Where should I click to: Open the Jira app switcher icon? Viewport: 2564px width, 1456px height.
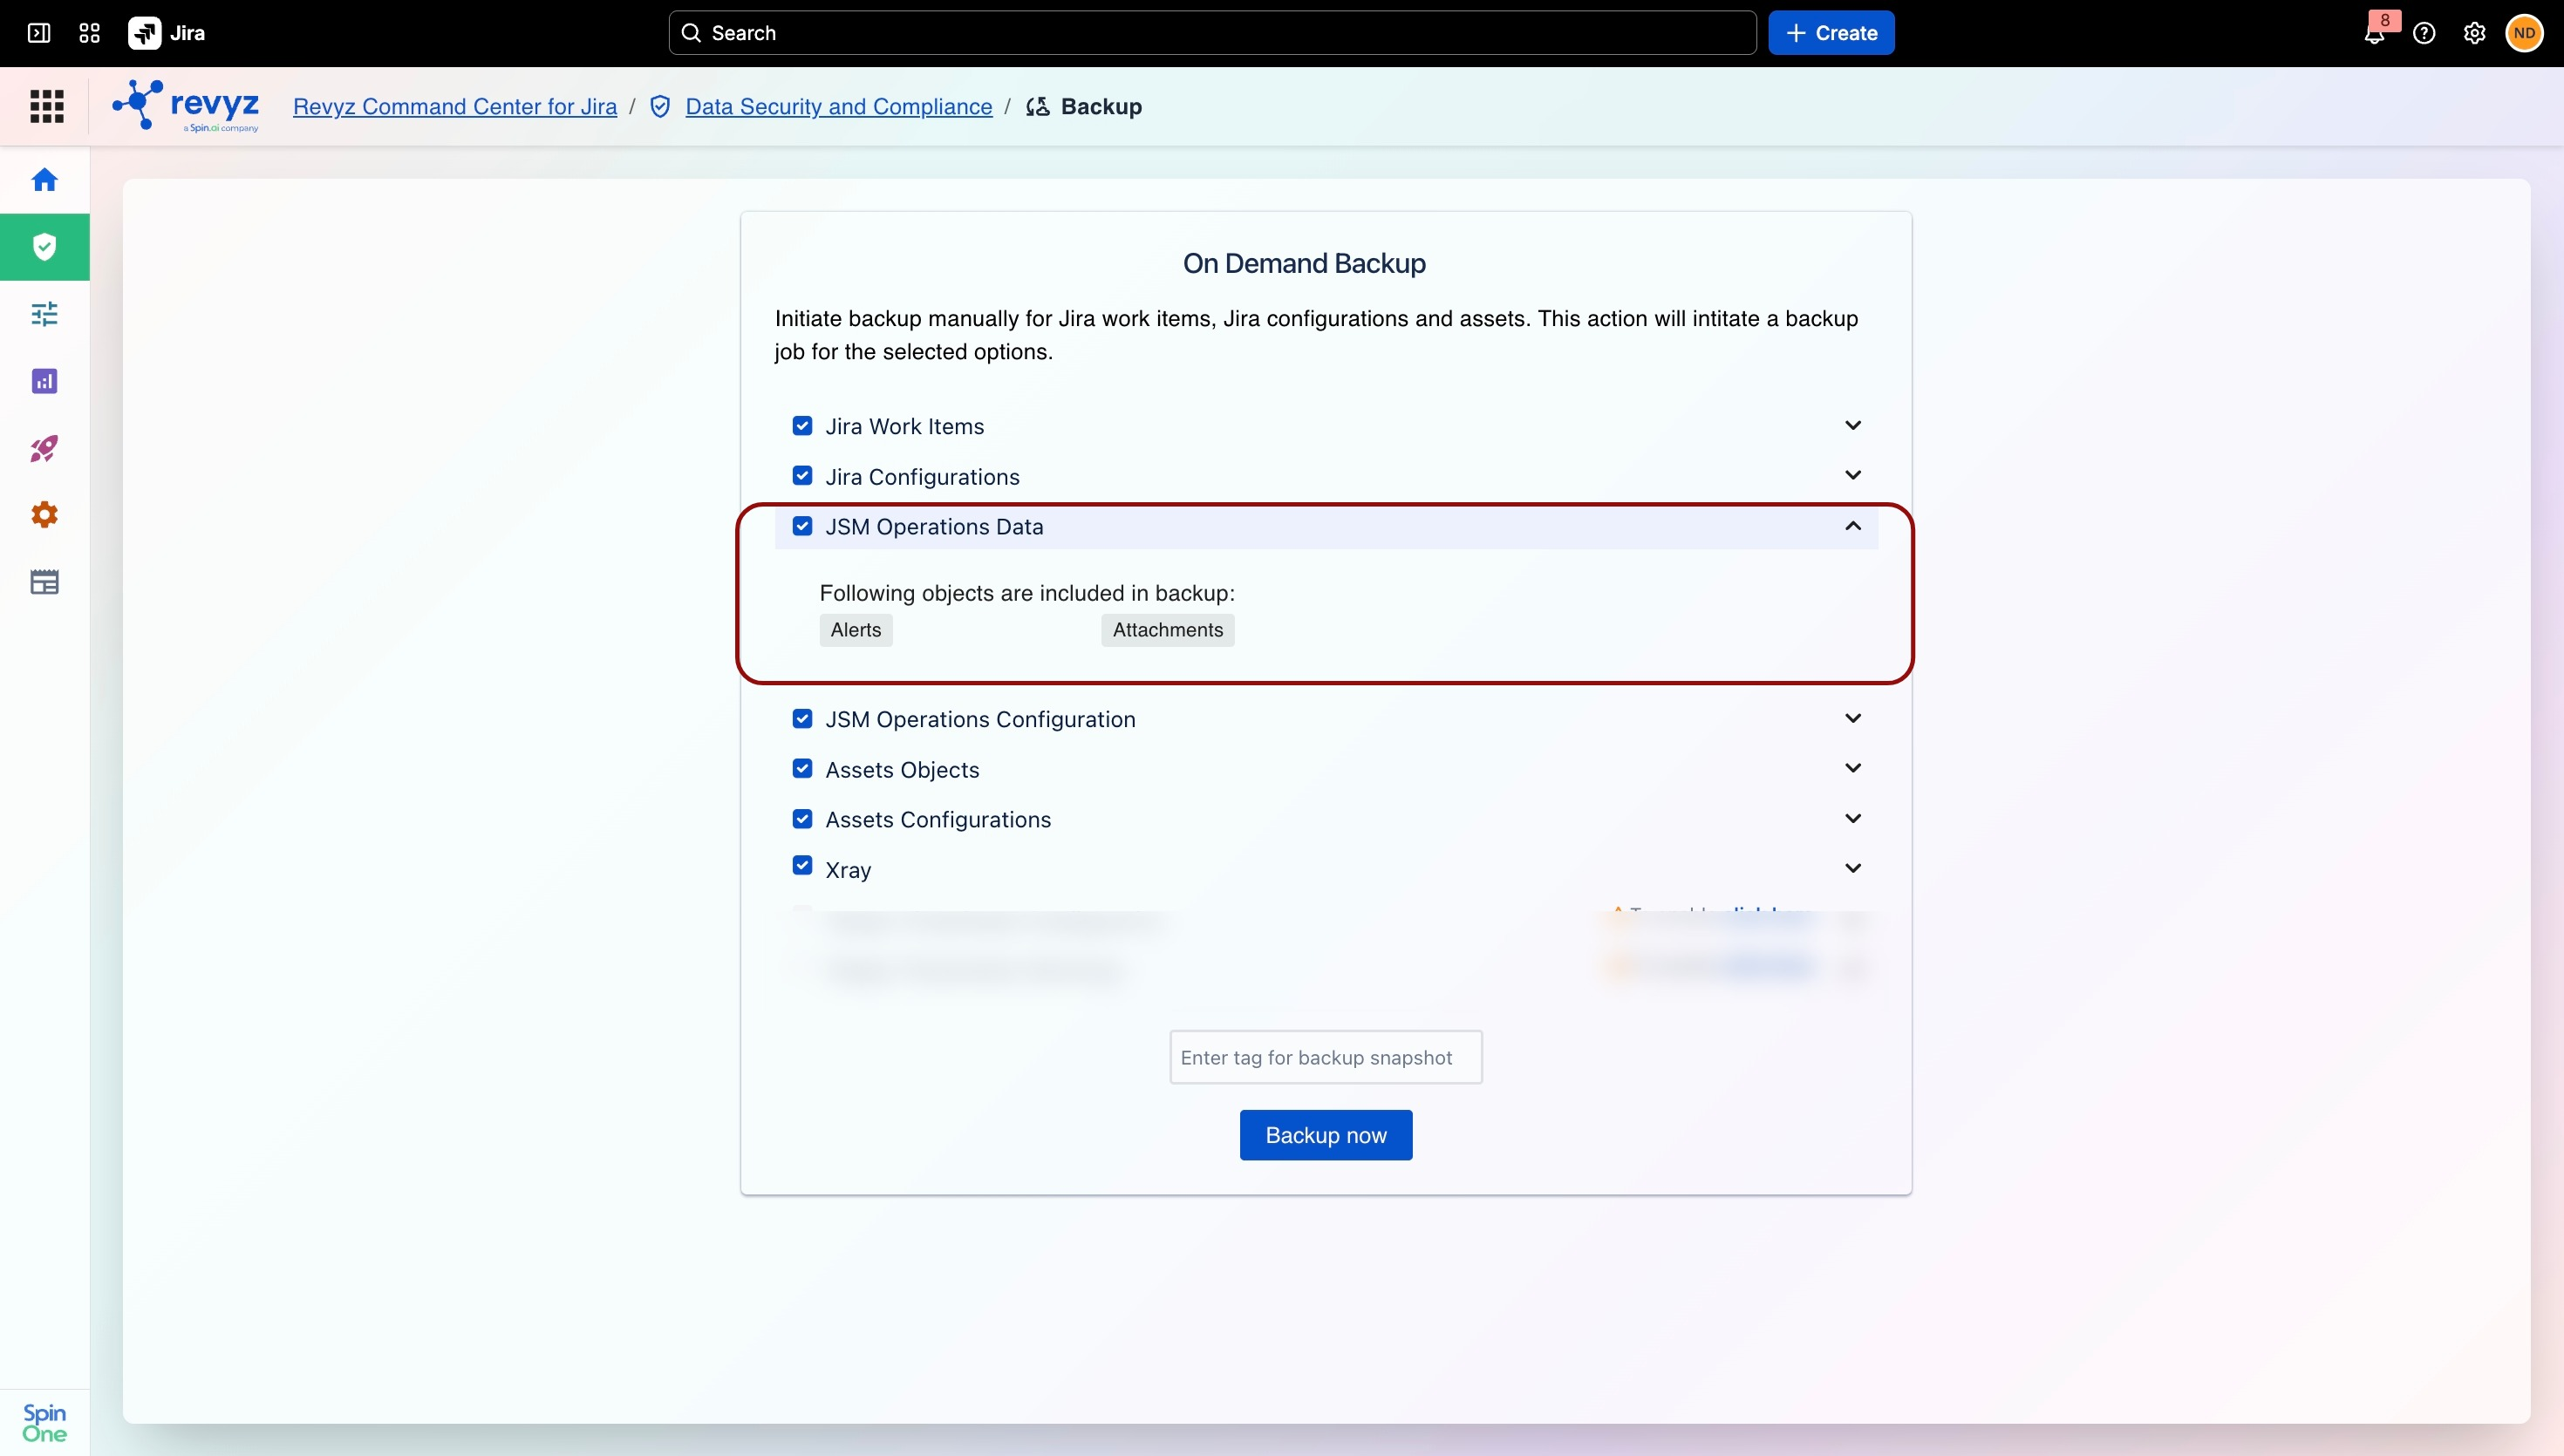click(89, 33)
